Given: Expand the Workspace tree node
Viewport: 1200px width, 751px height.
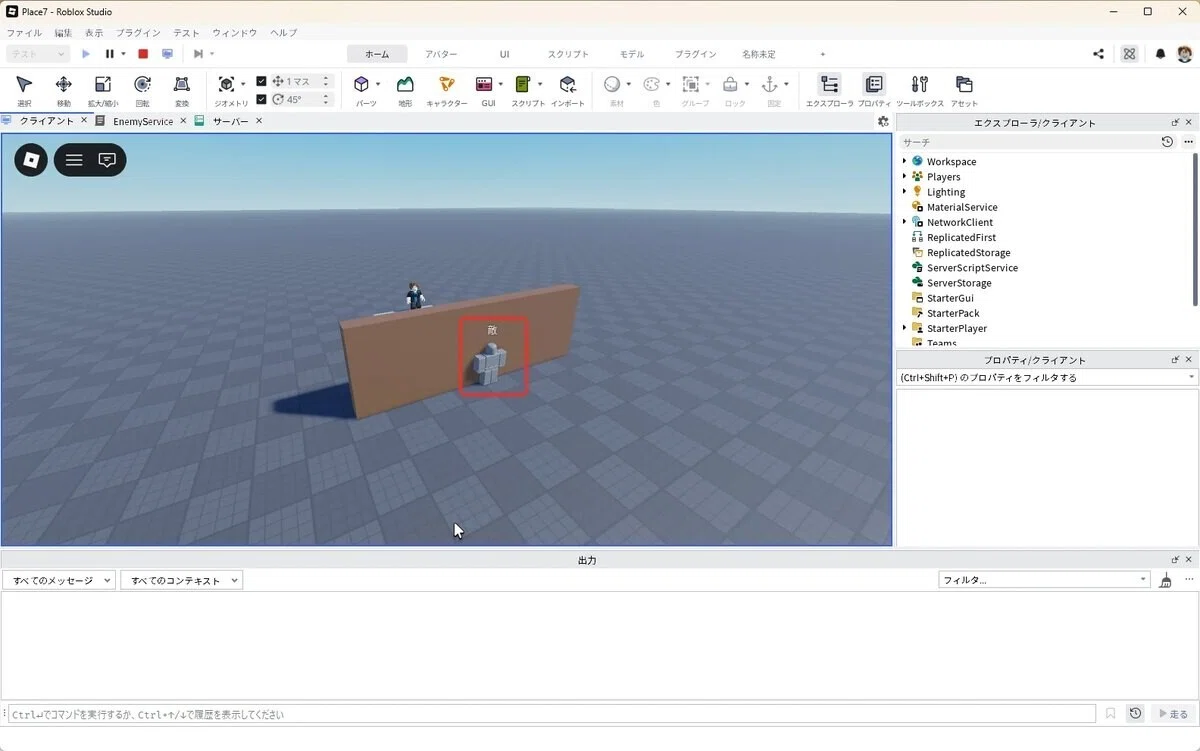Looking at the screenshot, I should [905, 161].
